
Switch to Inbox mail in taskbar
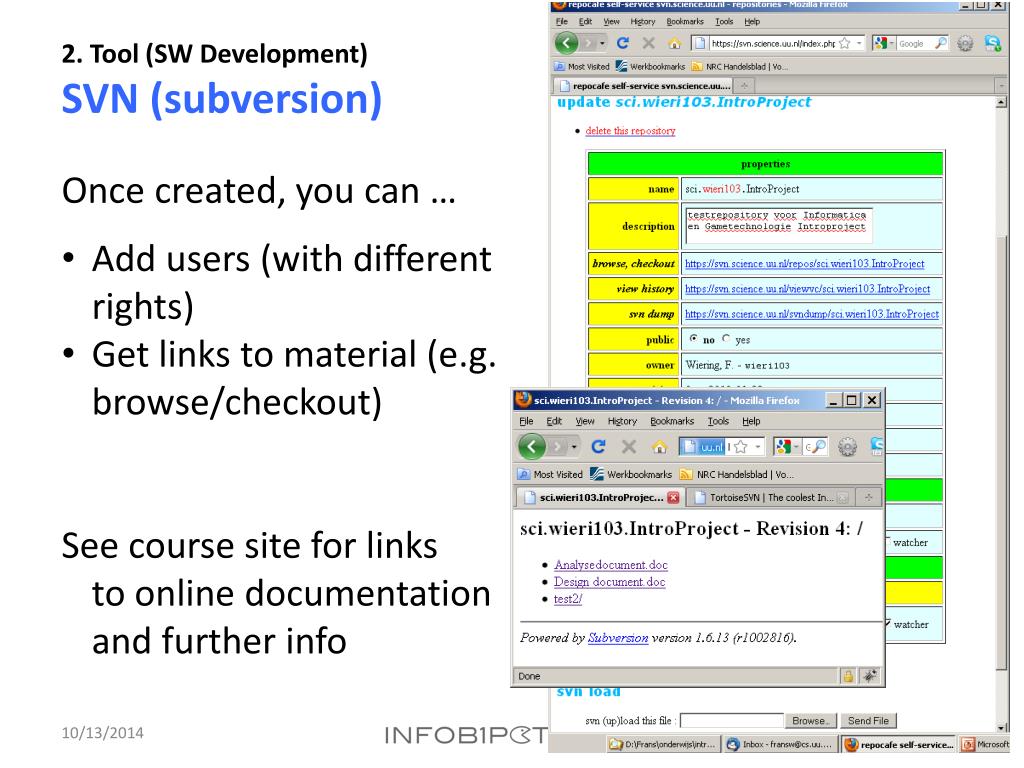point(778,744)
